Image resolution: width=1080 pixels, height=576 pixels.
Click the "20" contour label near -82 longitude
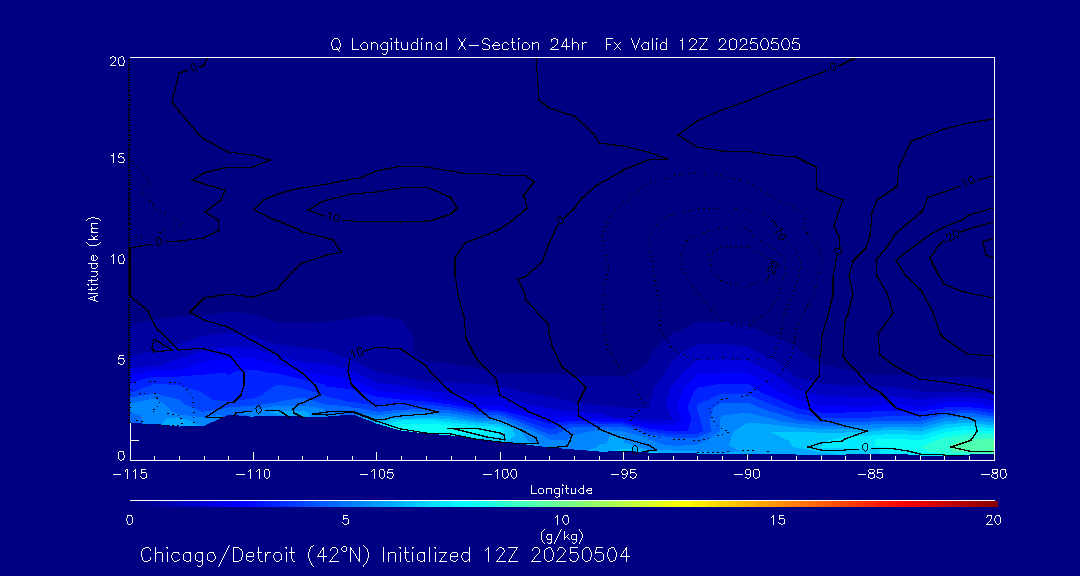coord(953,236)
